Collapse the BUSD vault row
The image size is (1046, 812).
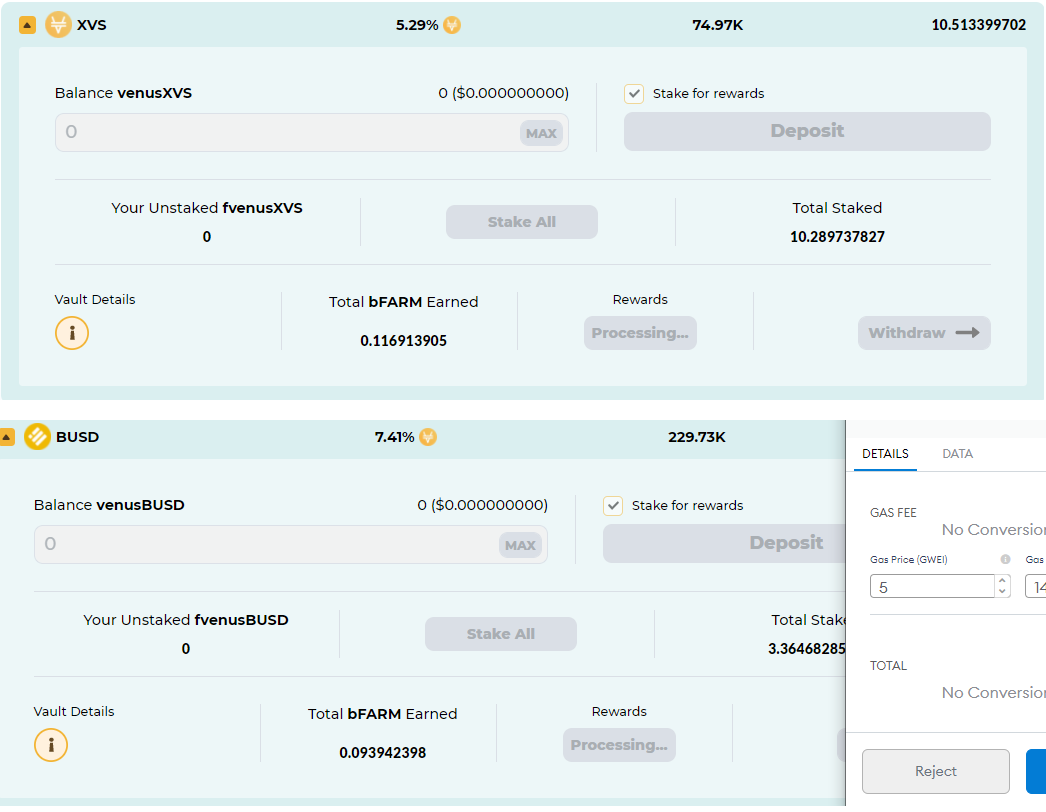click(7, 437)
